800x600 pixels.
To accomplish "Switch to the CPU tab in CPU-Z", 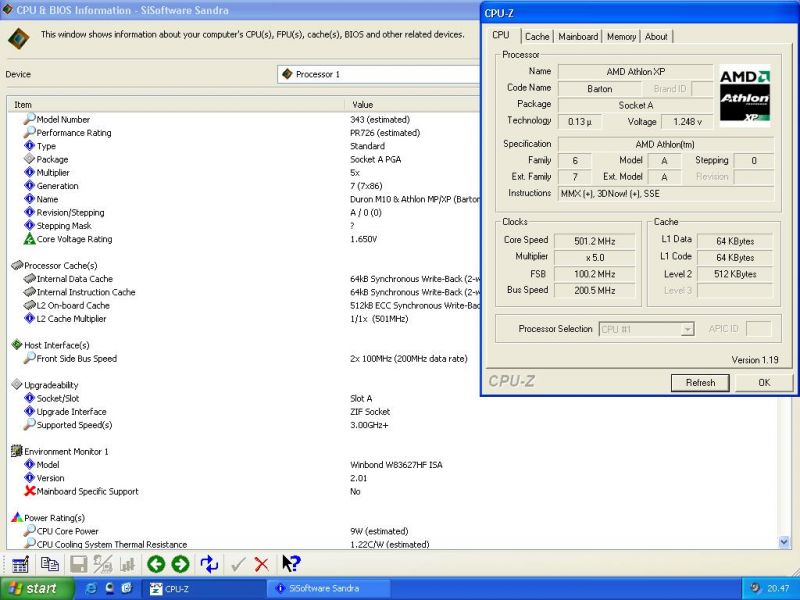I will tap(501, 35).
